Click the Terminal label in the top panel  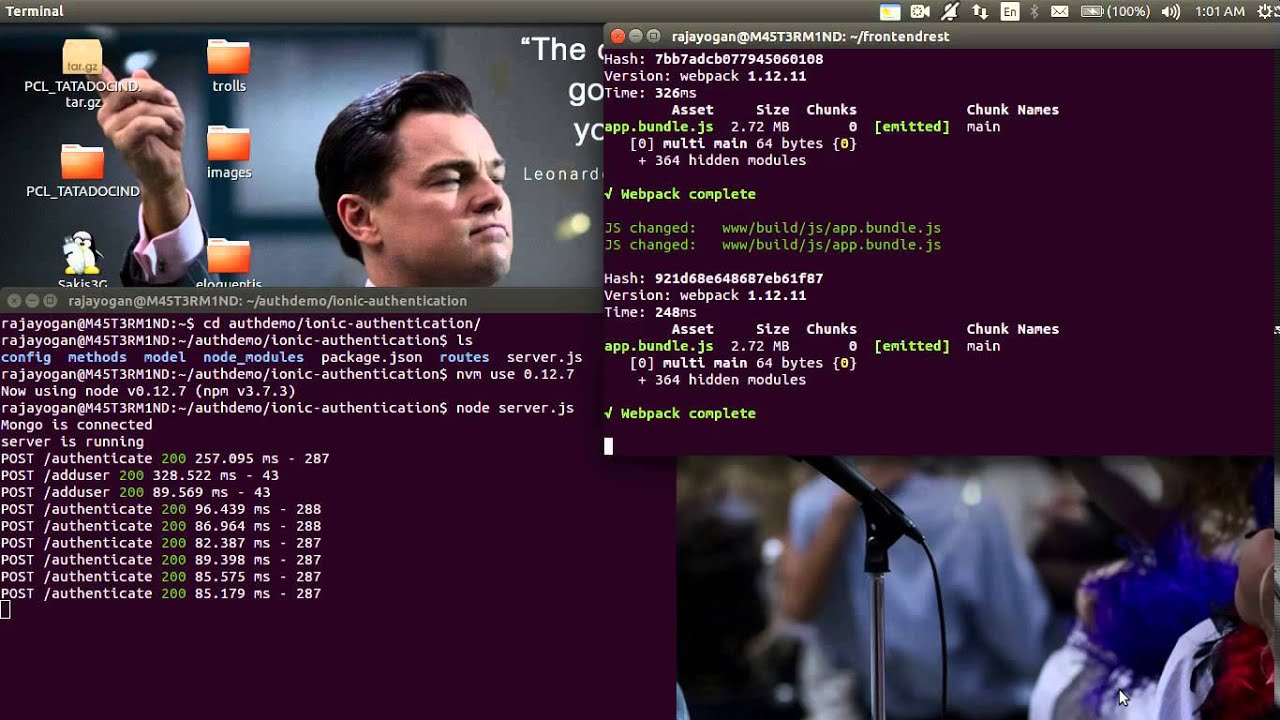pos(35,11)
